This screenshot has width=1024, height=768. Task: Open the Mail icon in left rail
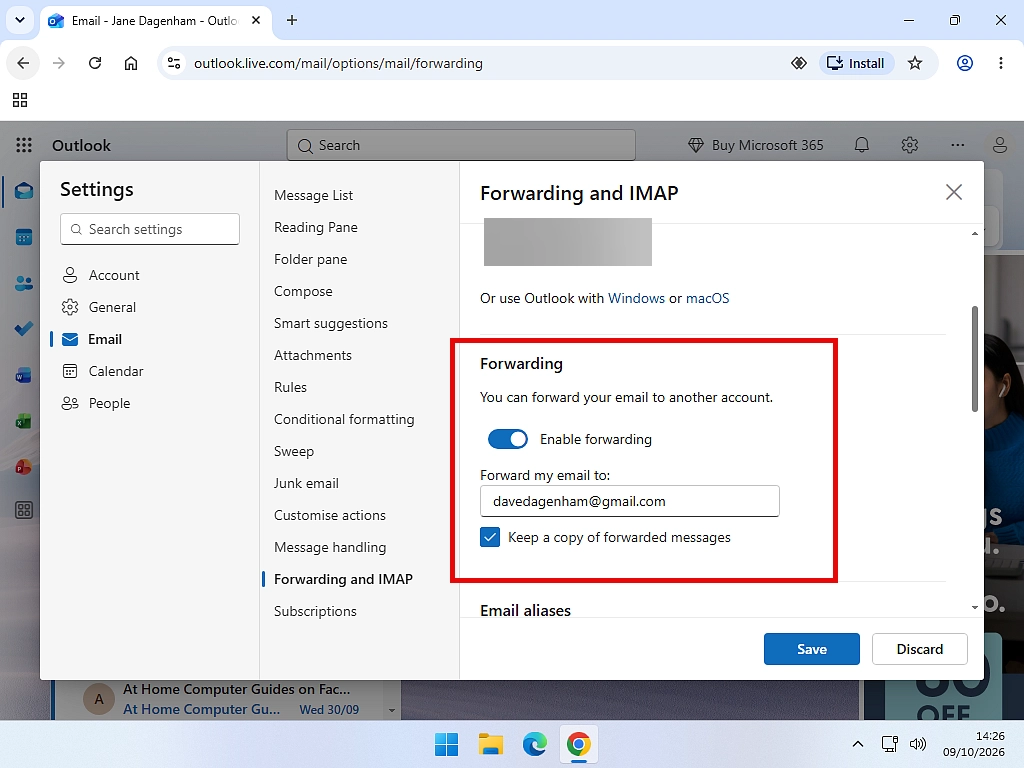pyautogui.click(x=24, y=191)
